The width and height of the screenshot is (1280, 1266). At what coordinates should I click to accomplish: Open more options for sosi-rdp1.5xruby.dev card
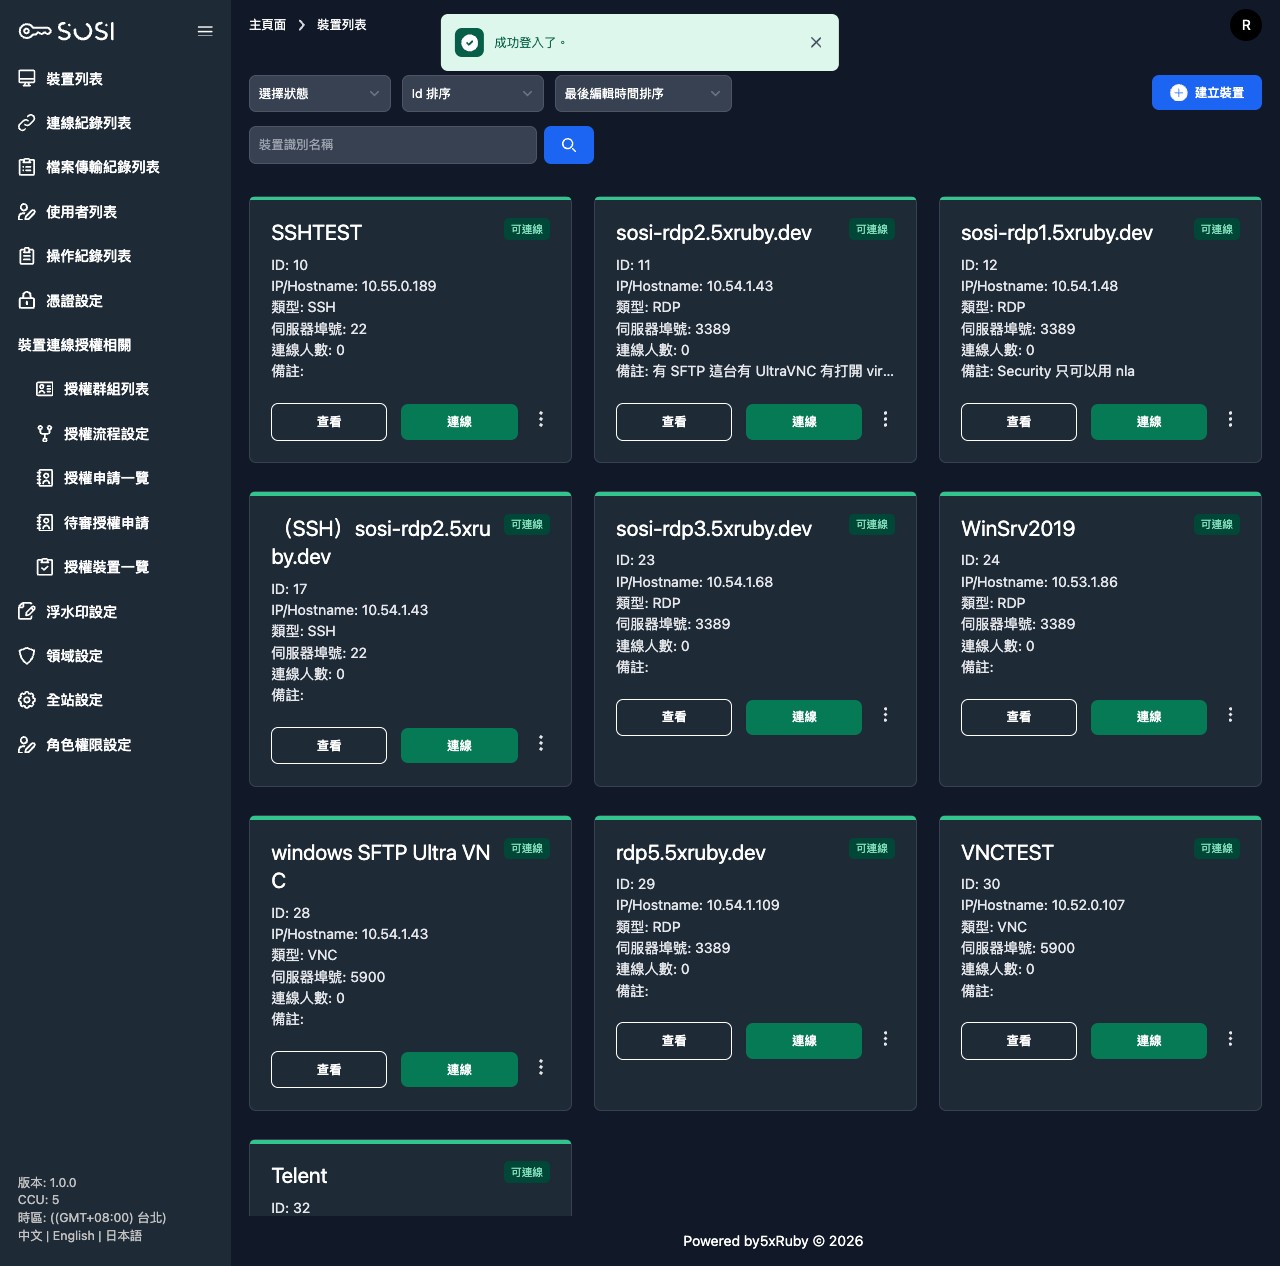click(x=1230, y=420)
